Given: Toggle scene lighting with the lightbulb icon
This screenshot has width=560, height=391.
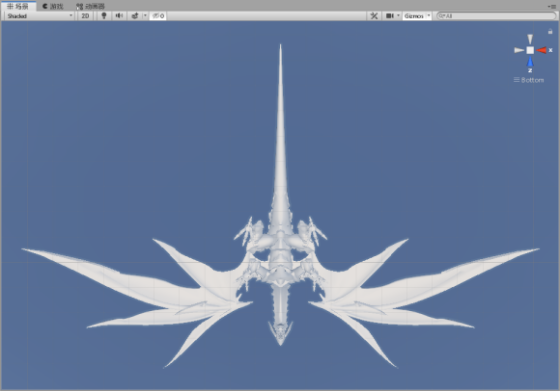Looking at the screenshot, I should click(104, 16).
